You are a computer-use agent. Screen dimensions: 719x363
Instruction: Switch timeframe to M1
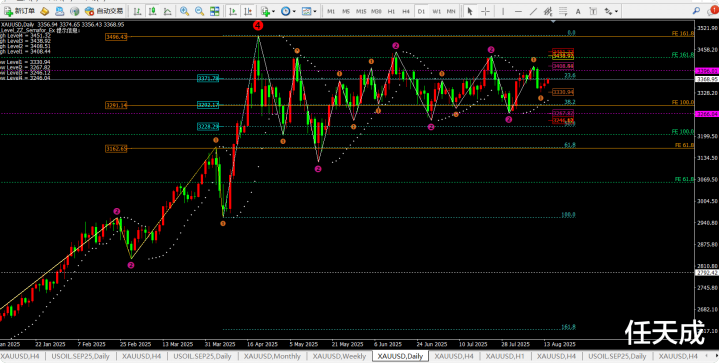click(331, 11)
